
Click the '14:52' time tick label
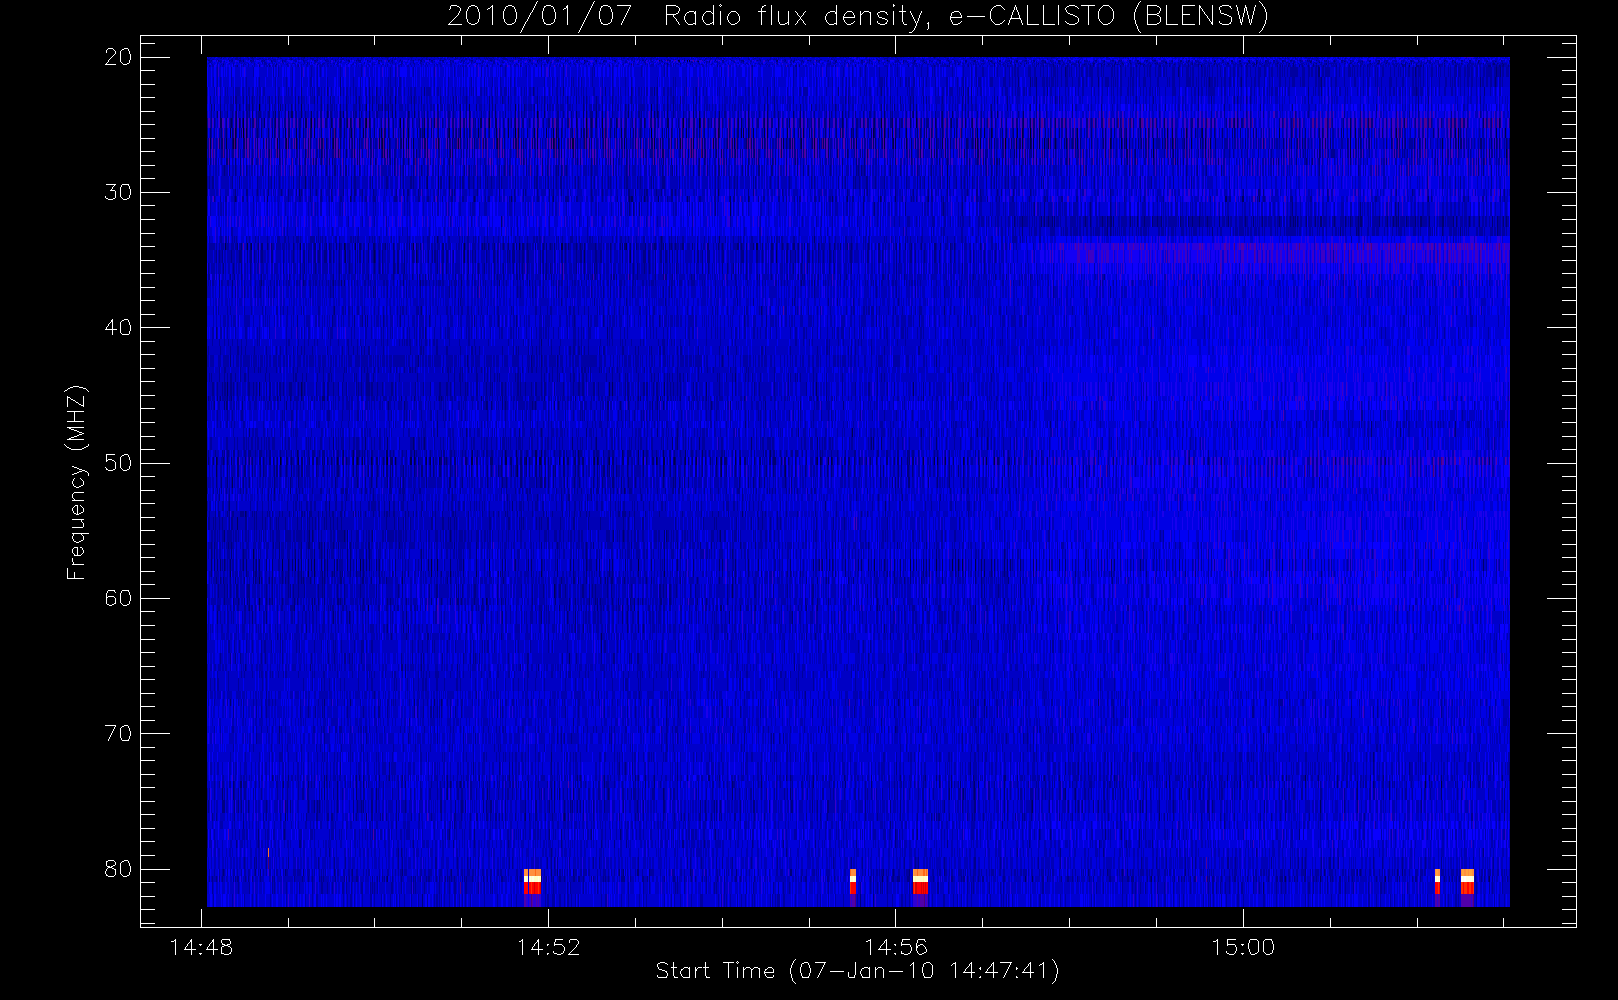click(x=548, y=947)
